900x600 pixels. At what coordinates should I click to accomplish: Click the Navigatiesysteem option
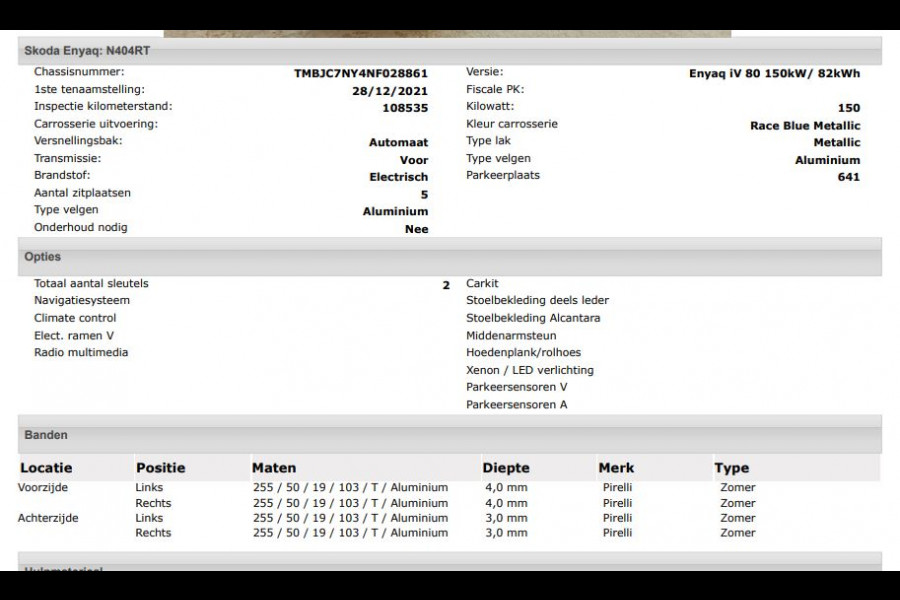tap(82, 300)
